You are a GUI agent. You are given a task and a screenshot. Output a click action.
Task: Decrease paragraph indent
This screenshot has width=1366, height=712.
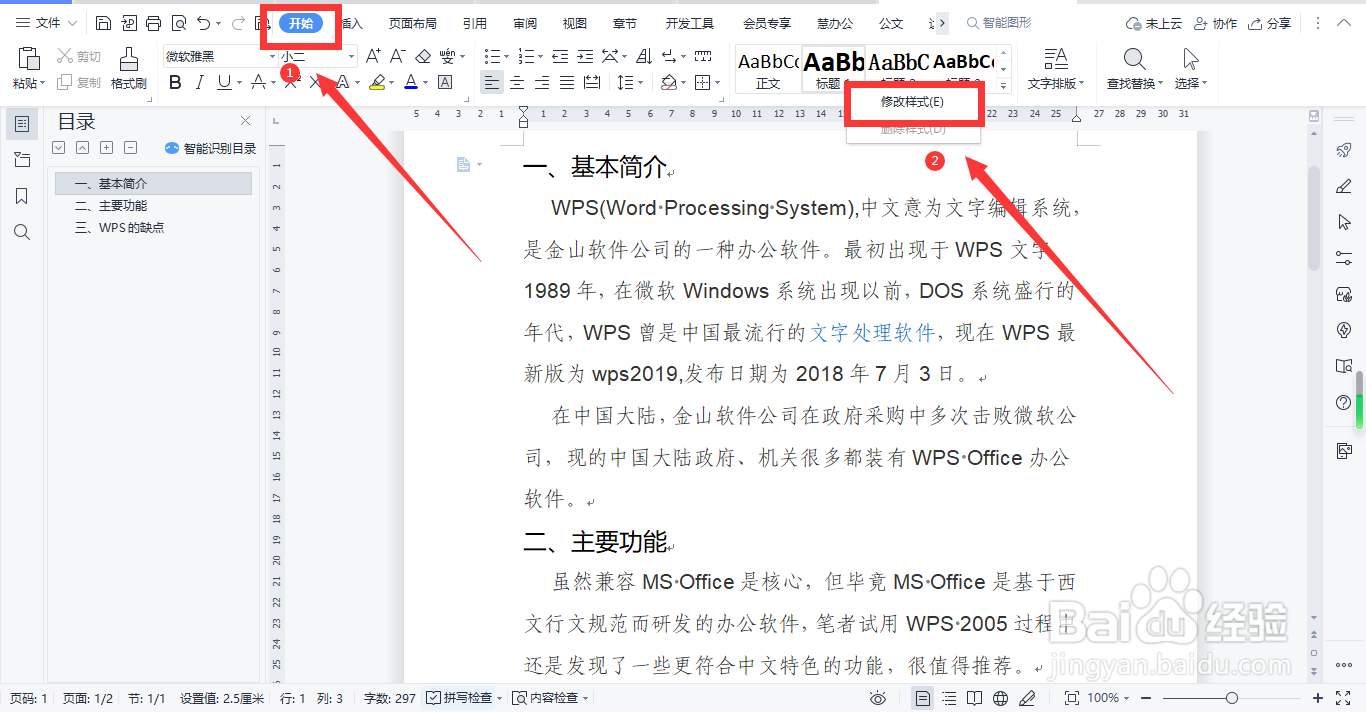coord(559,57)
